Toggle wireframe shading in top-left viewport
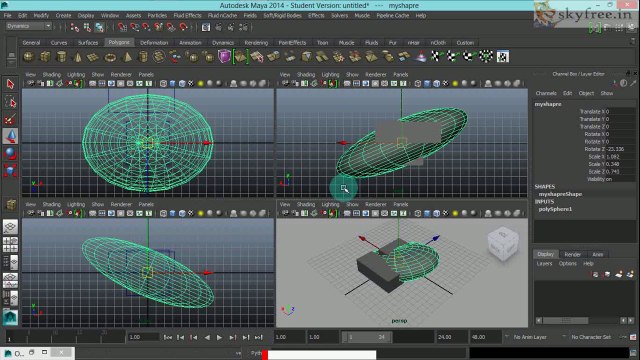Viewport: 640px width, 360px height. [x=163, y=84]
